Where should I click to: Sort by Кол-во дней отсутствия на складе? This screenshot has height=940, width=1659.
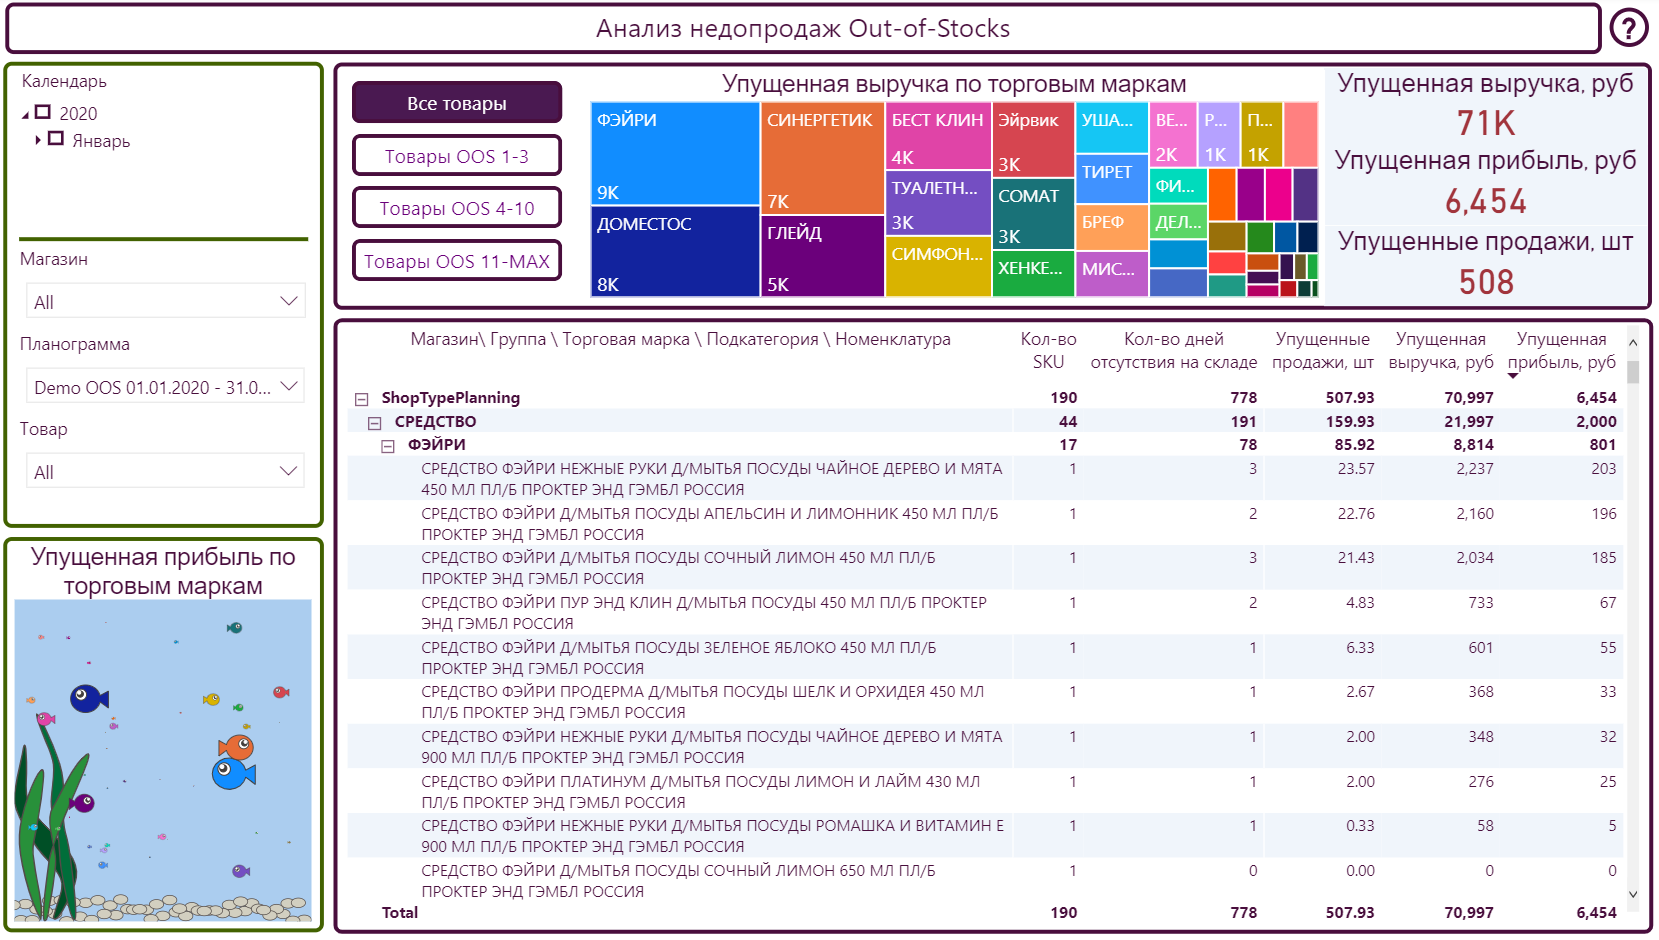1174,350
